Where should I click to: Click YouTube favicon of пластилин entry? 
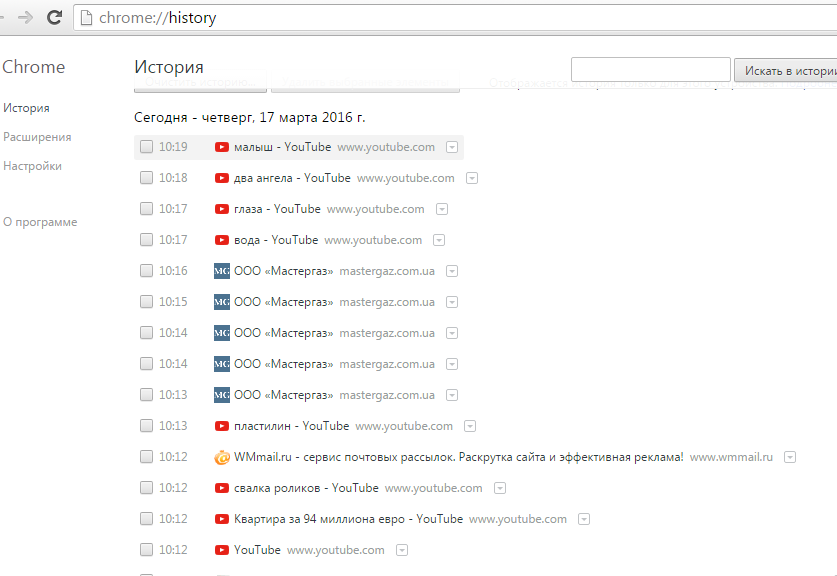click(x=222, y=425)
